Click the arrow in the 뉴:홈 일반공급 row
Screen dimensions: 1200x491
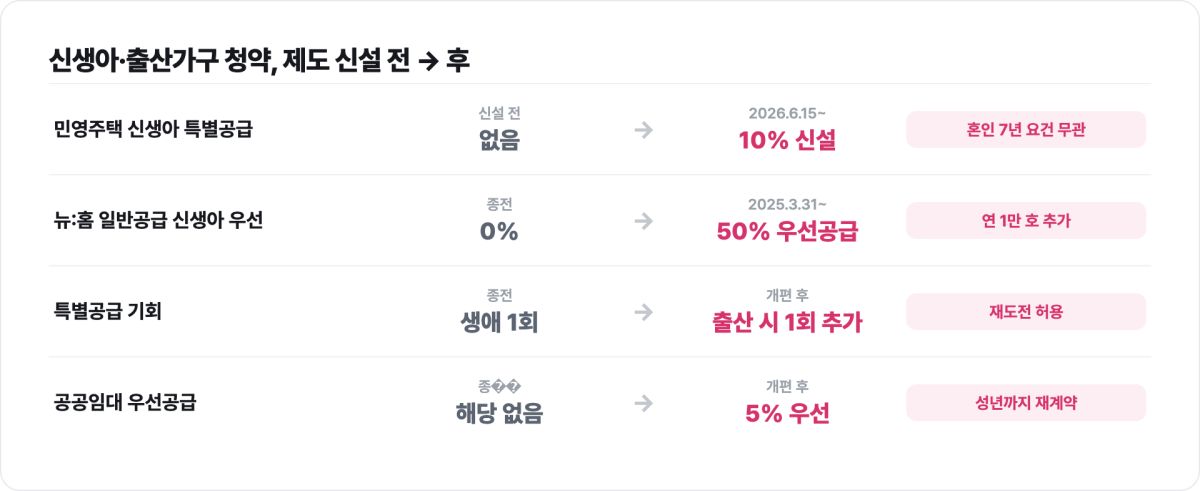(643, 221)
